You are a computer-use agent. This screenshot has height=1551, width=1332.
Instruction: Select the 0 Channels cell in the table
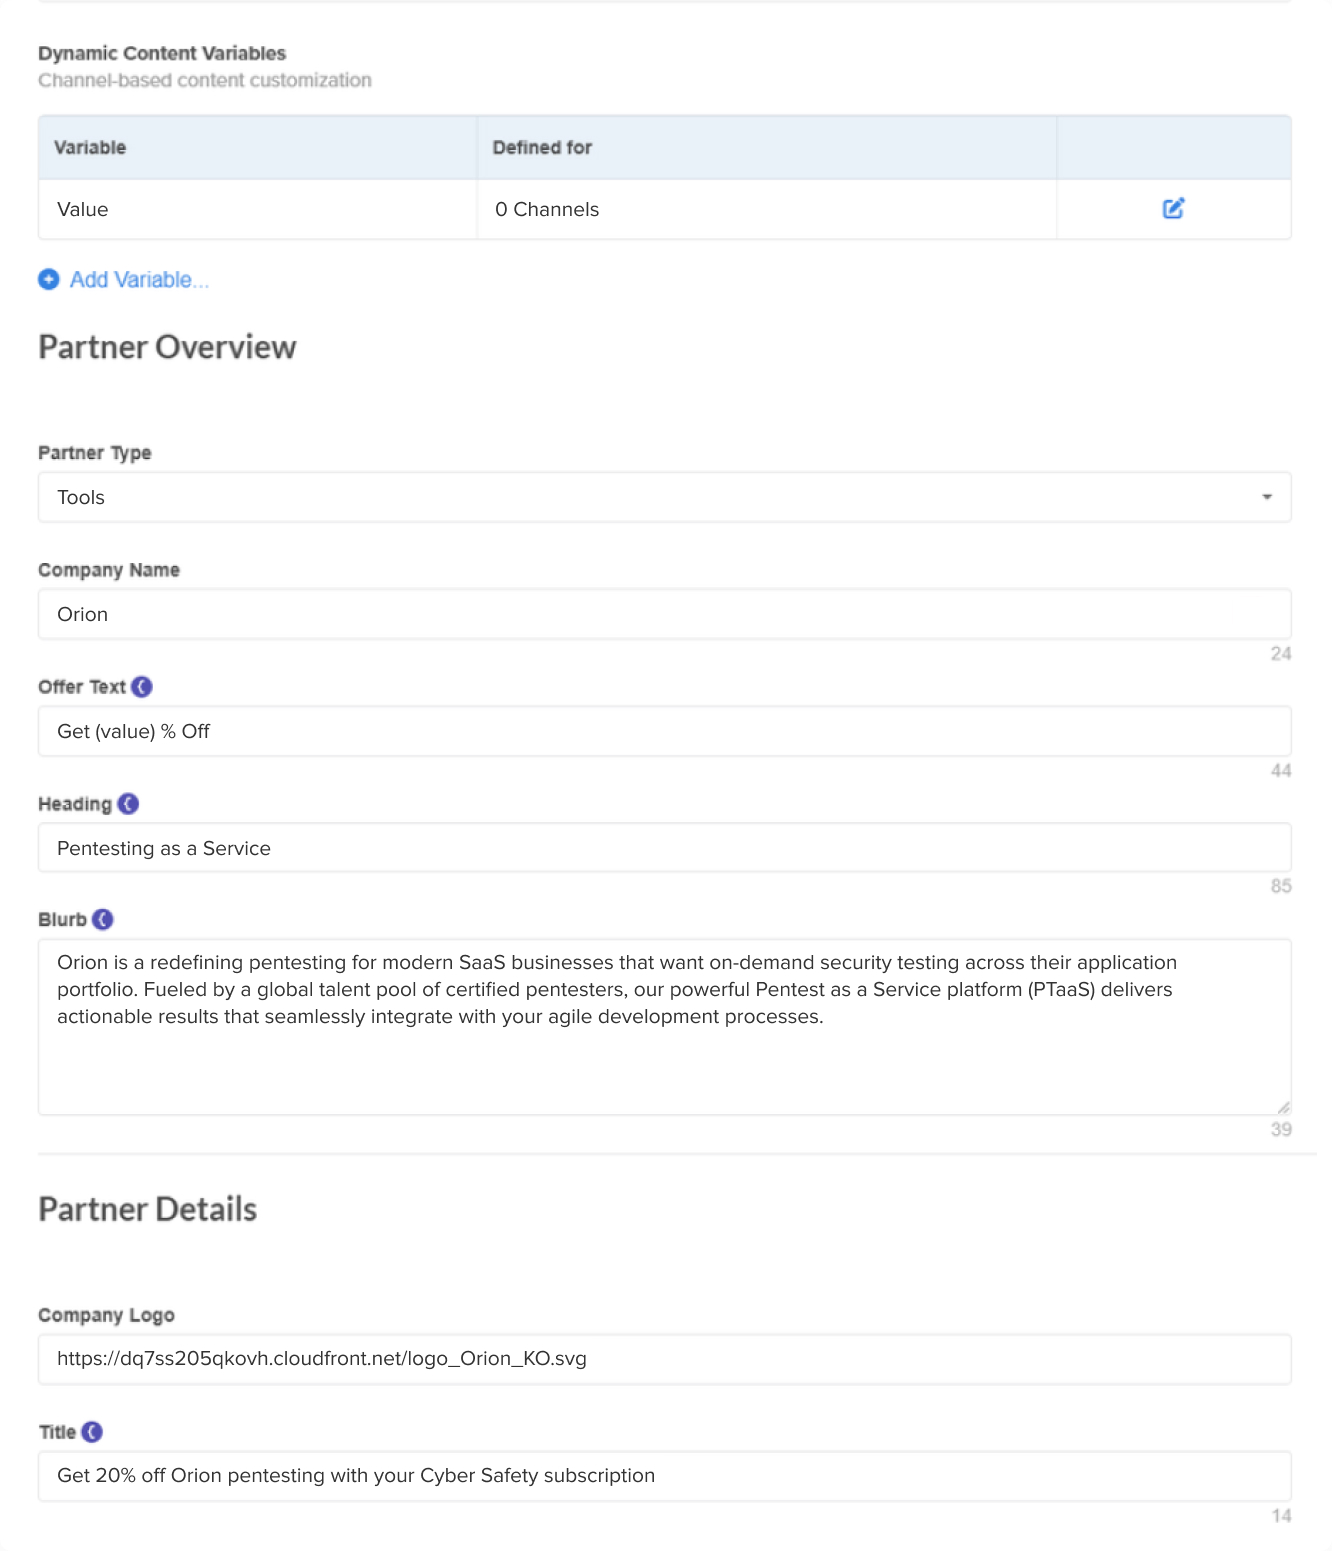[547, 209]
